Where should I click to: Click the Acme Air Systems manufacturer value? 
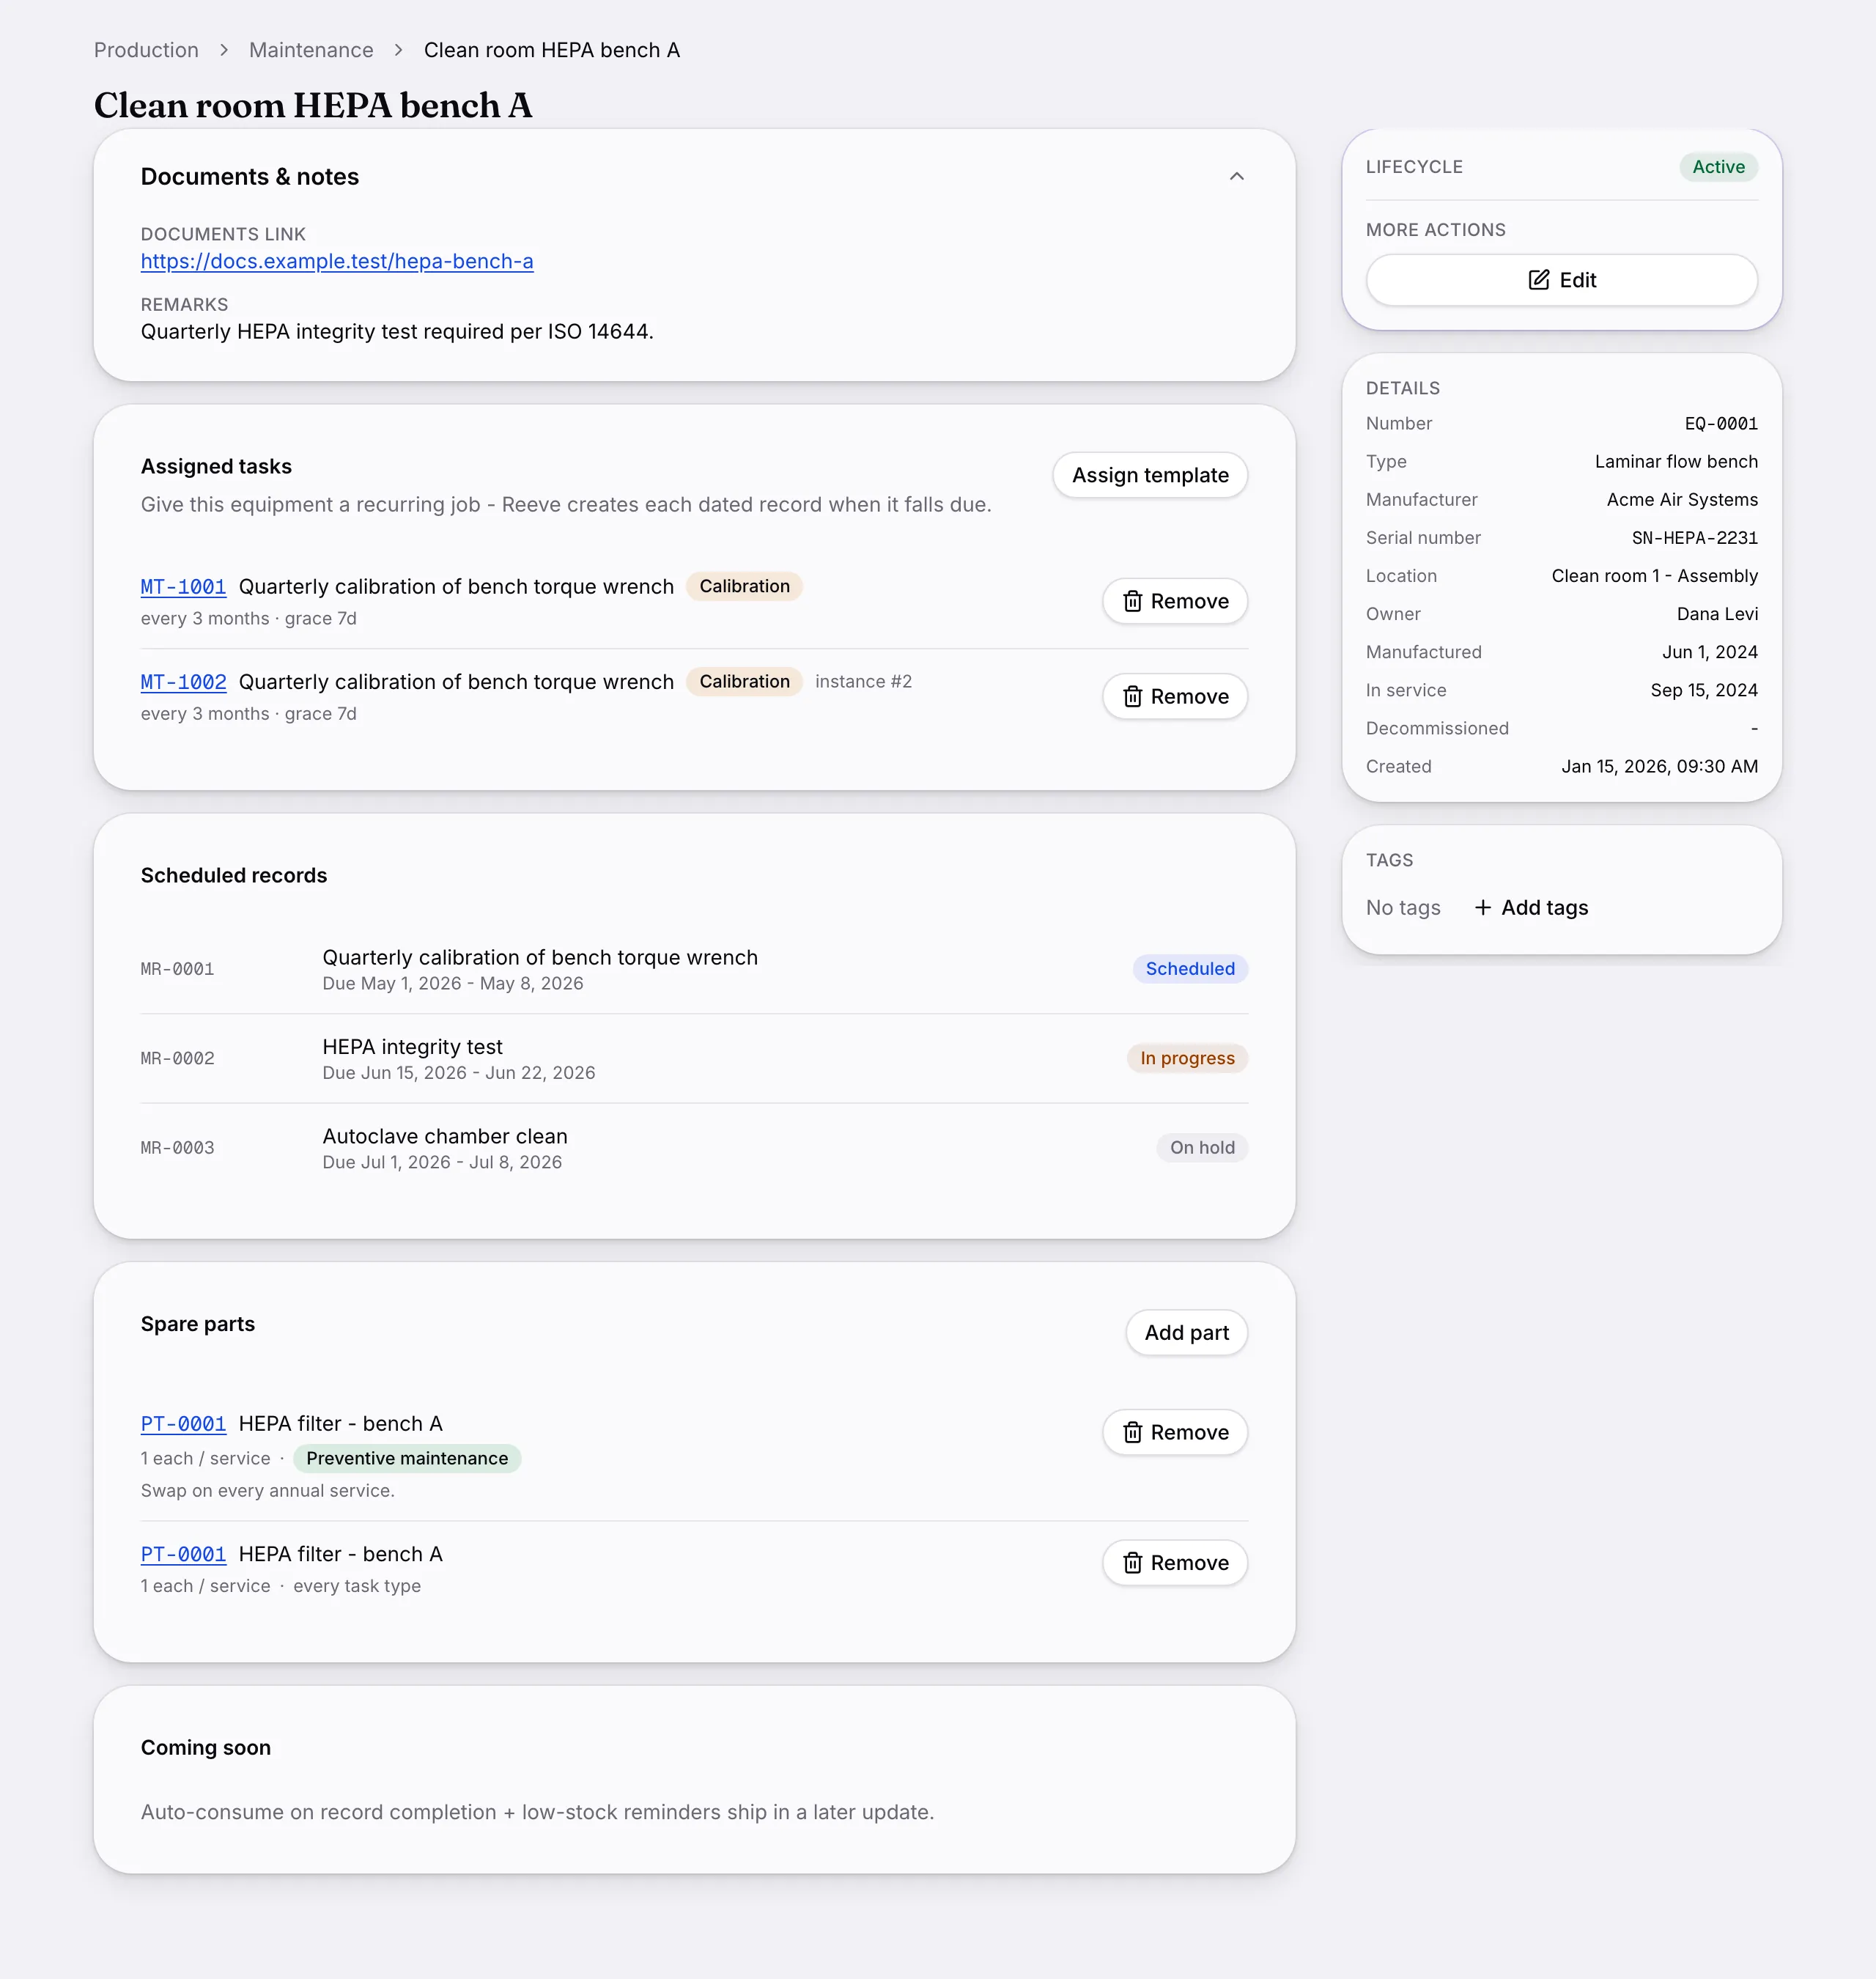(1682, 500)
